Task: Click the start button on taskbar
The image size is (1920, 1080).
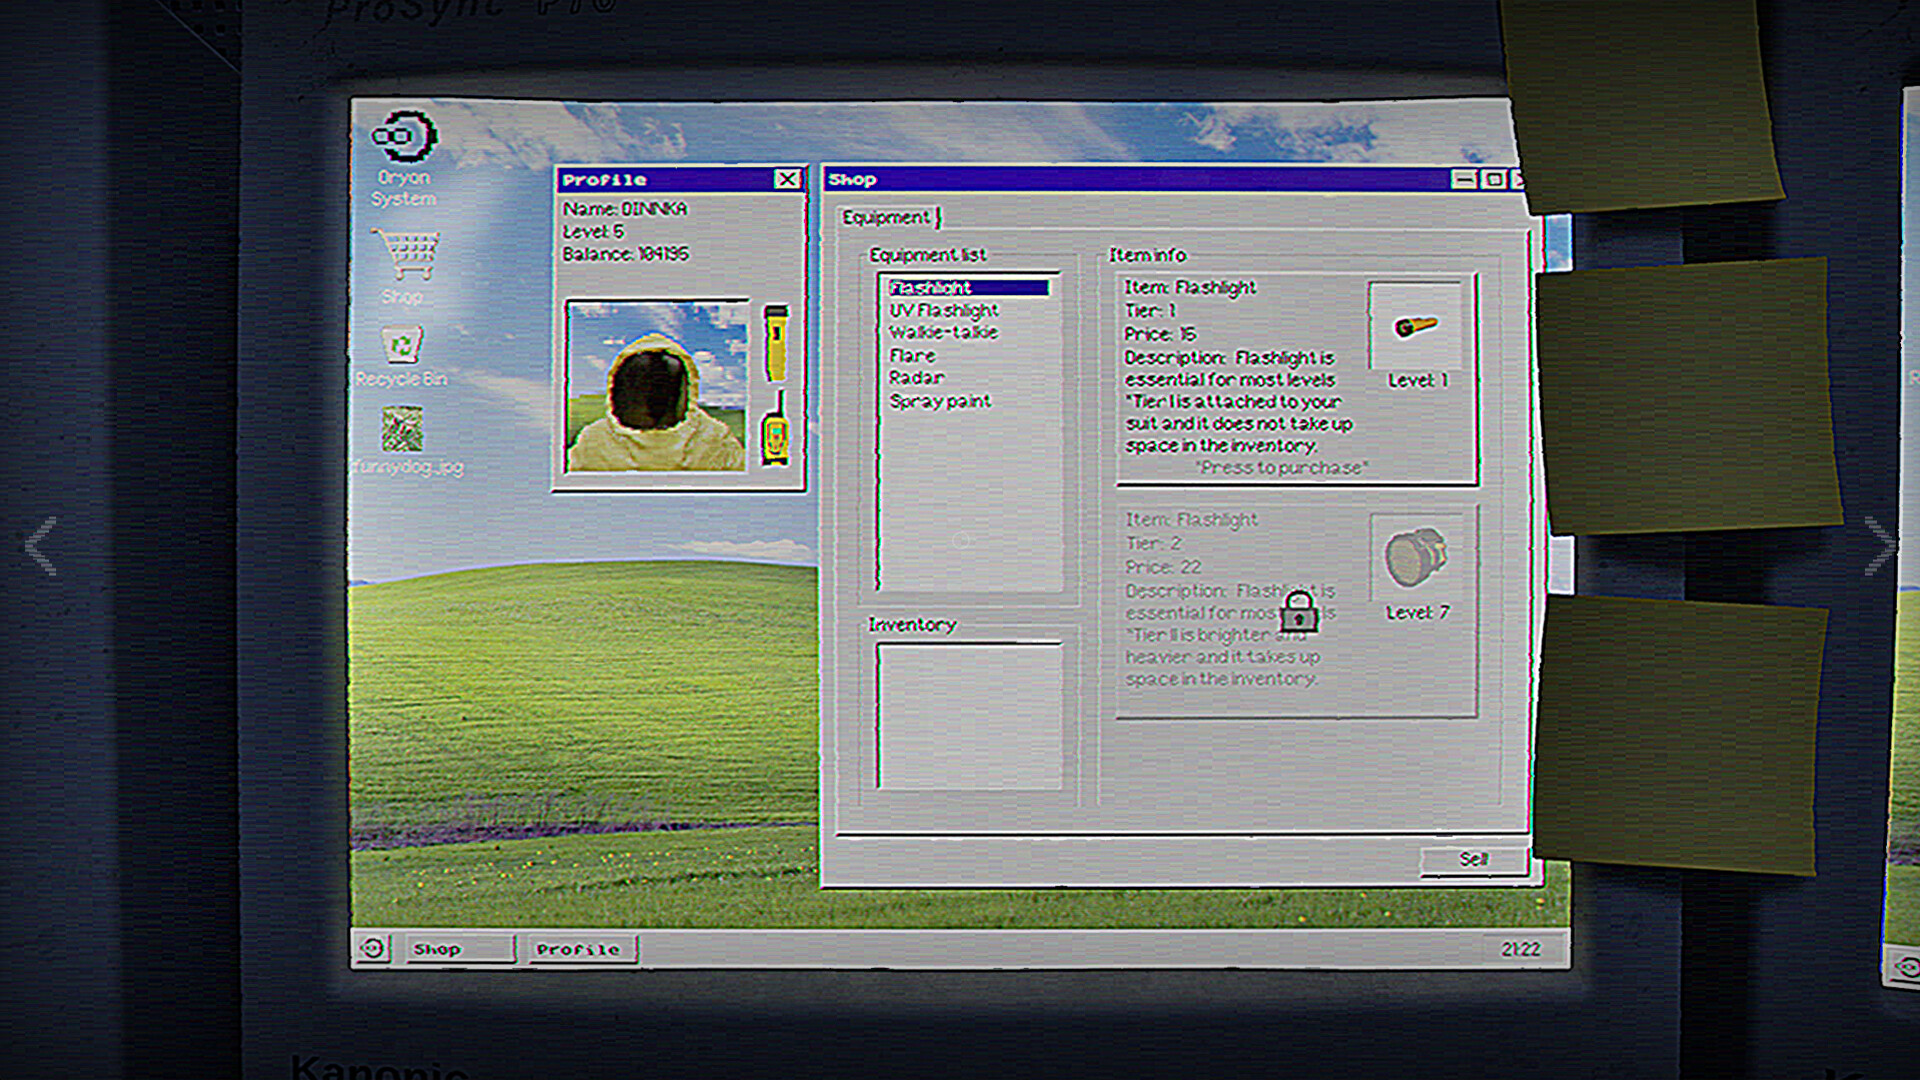Action: 373,948
